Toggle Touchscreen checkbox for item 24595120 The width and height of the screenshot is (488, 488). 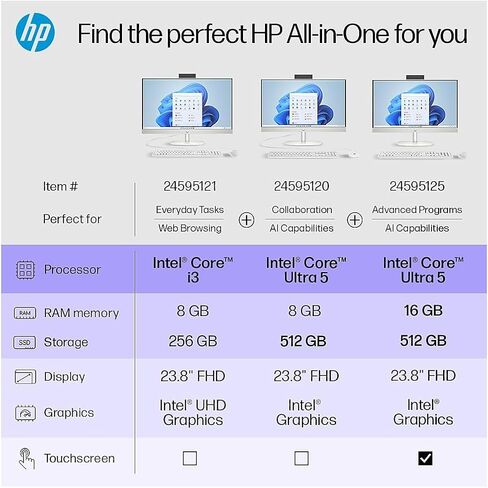(302, 458)
